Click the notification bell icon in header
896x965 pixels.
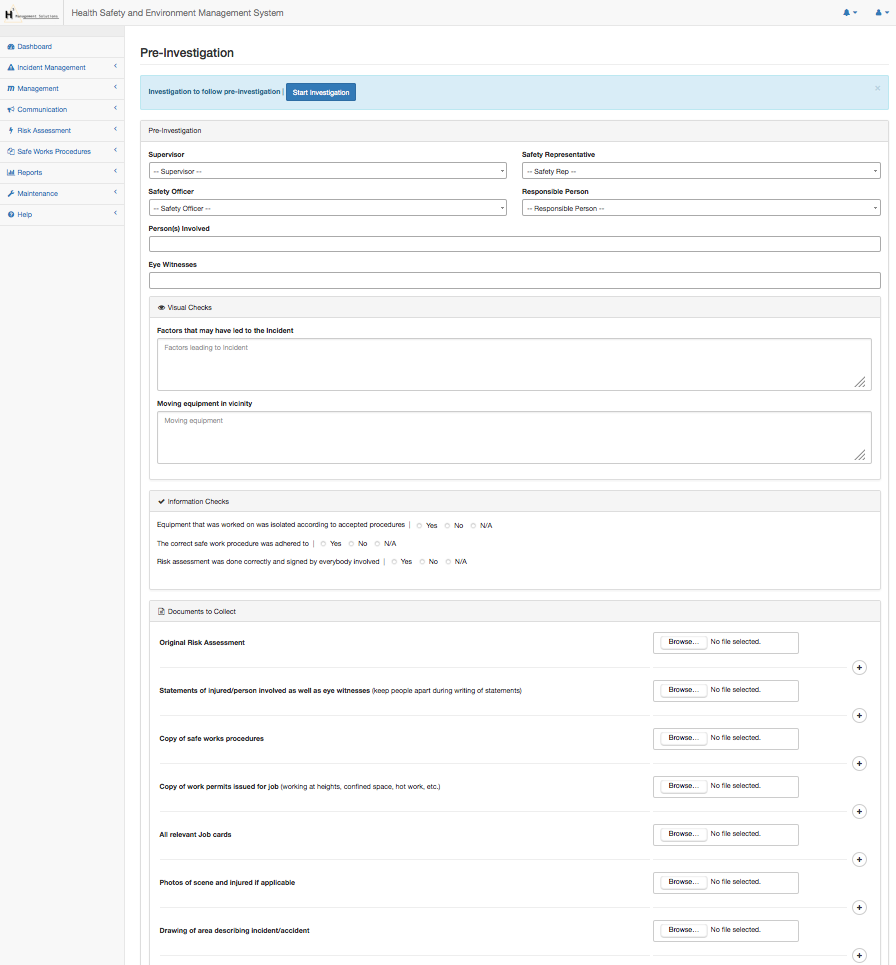pos(848,13)
